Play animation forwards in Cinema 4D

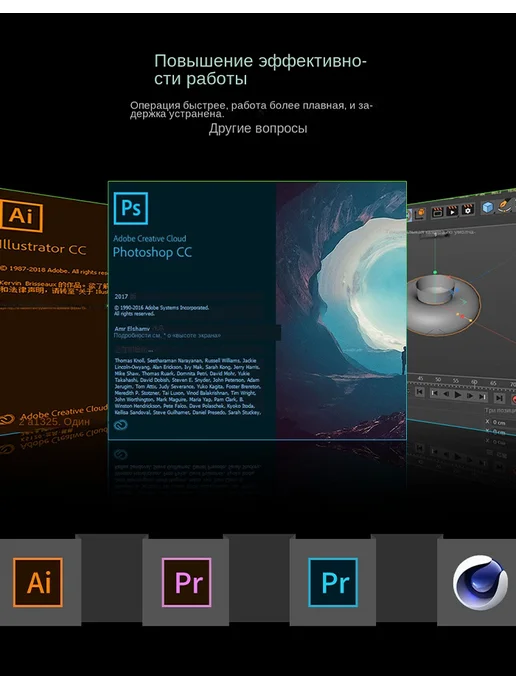pos(458,395)
